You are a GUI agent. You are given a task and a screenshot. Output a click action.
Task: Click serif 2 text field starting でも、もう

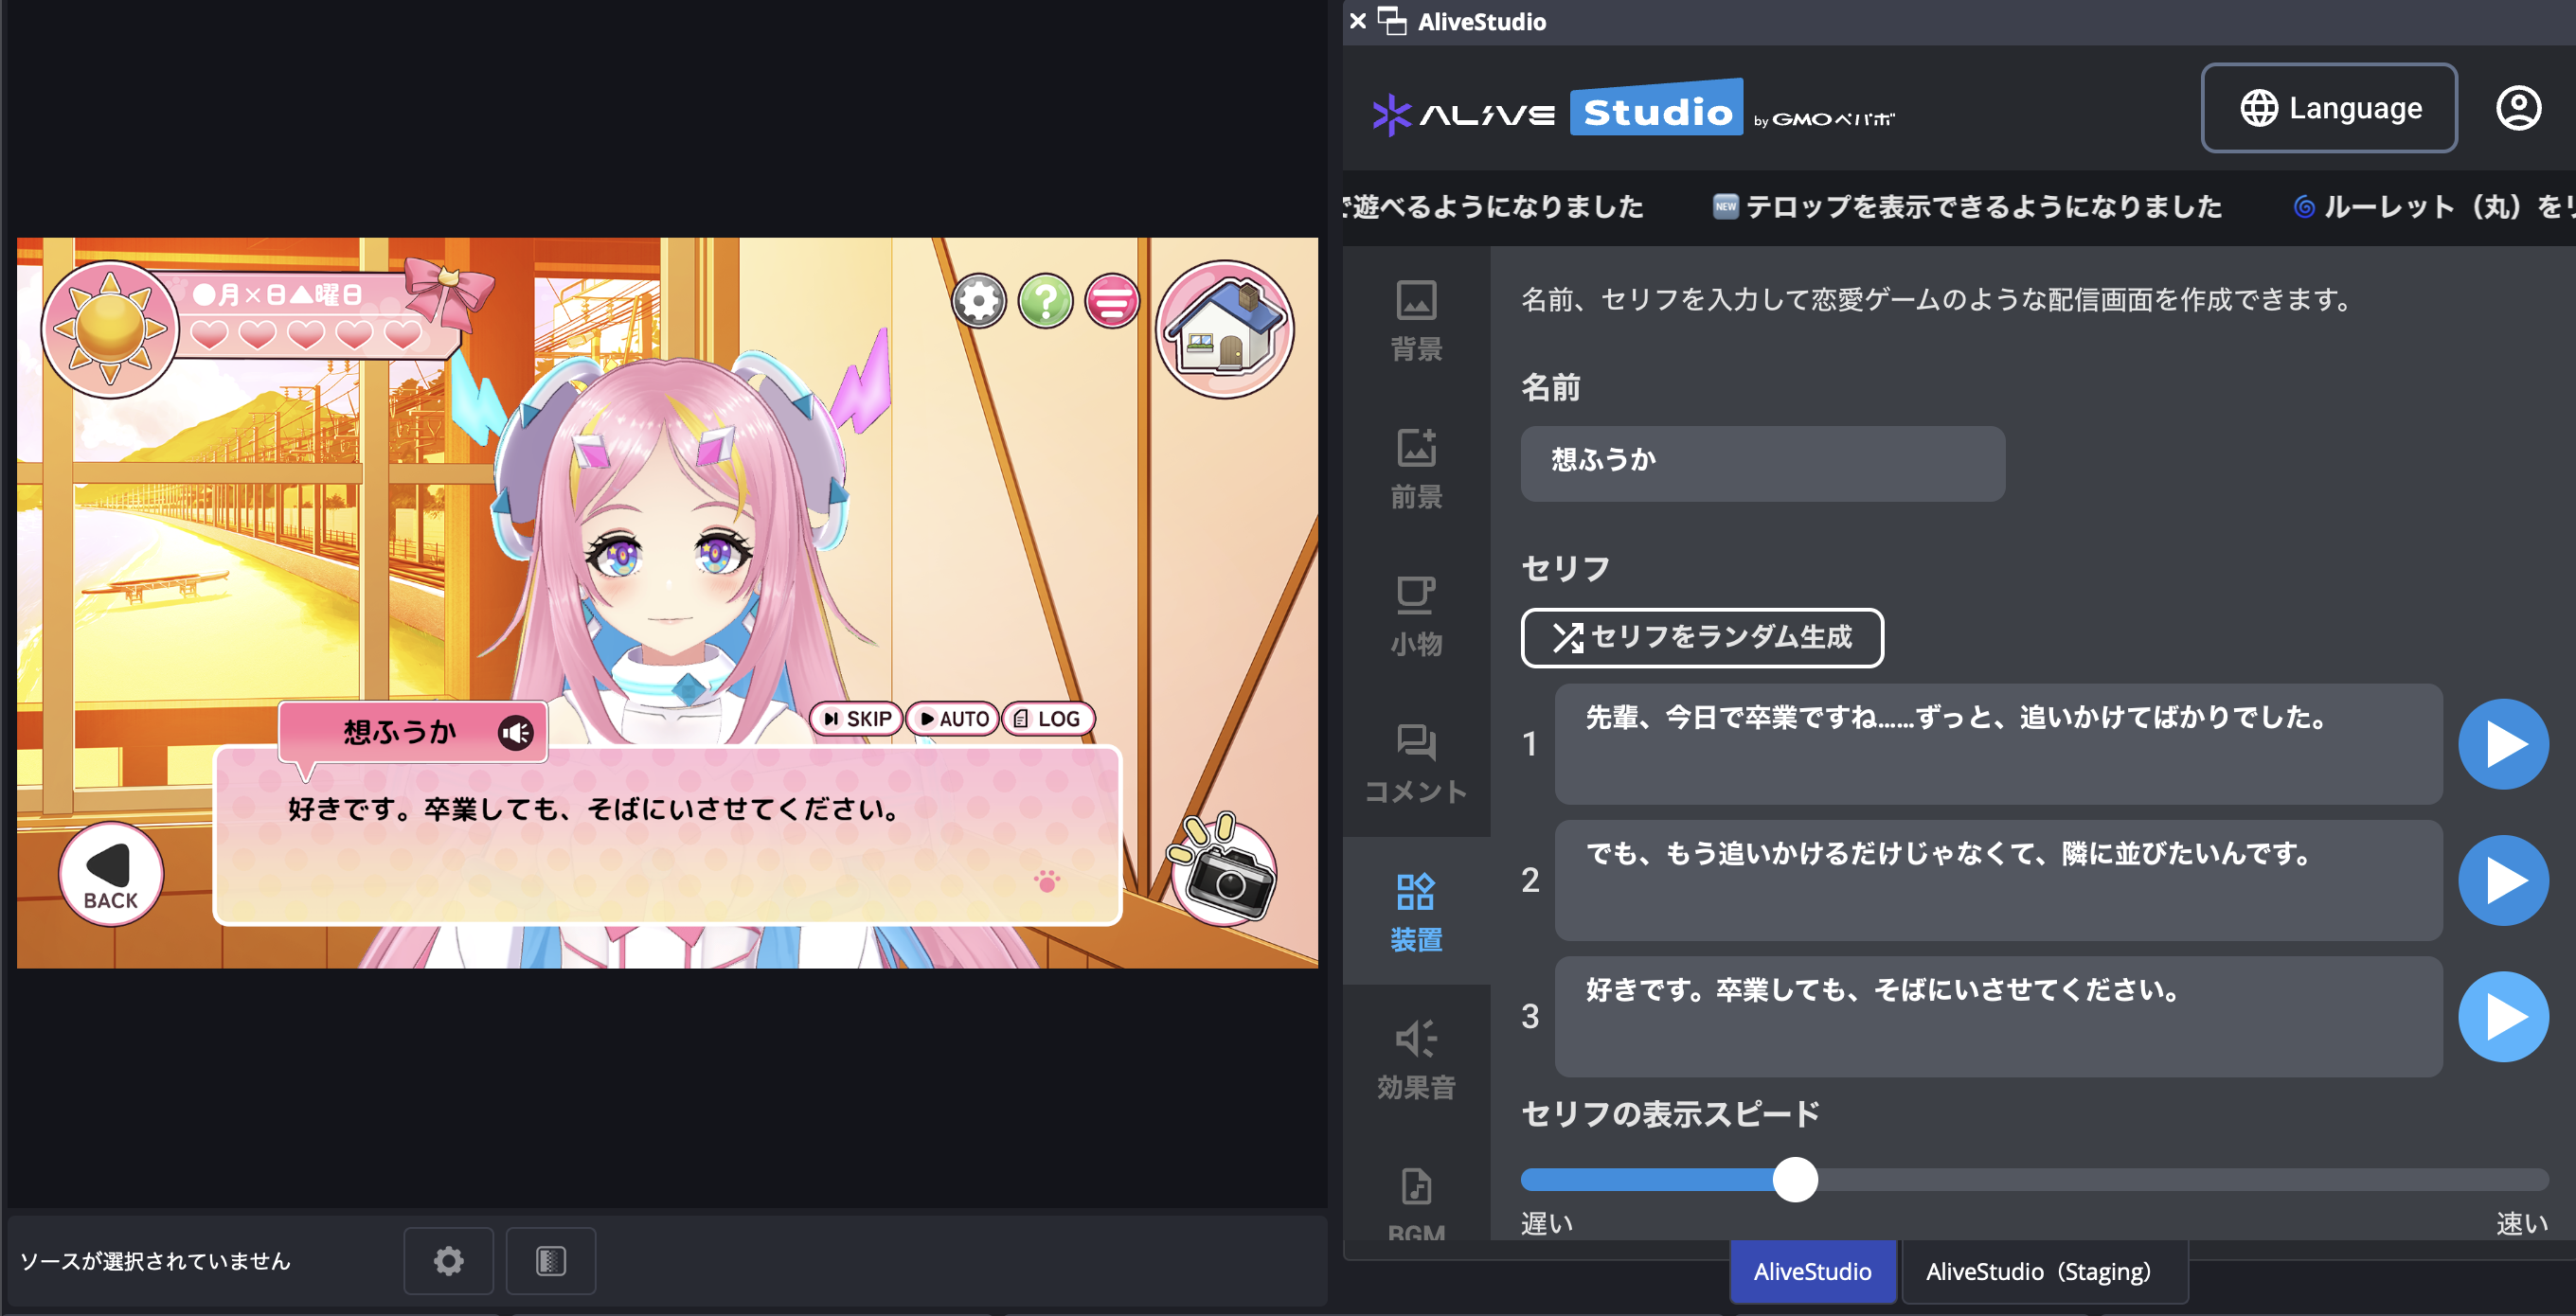(1998, 880)
